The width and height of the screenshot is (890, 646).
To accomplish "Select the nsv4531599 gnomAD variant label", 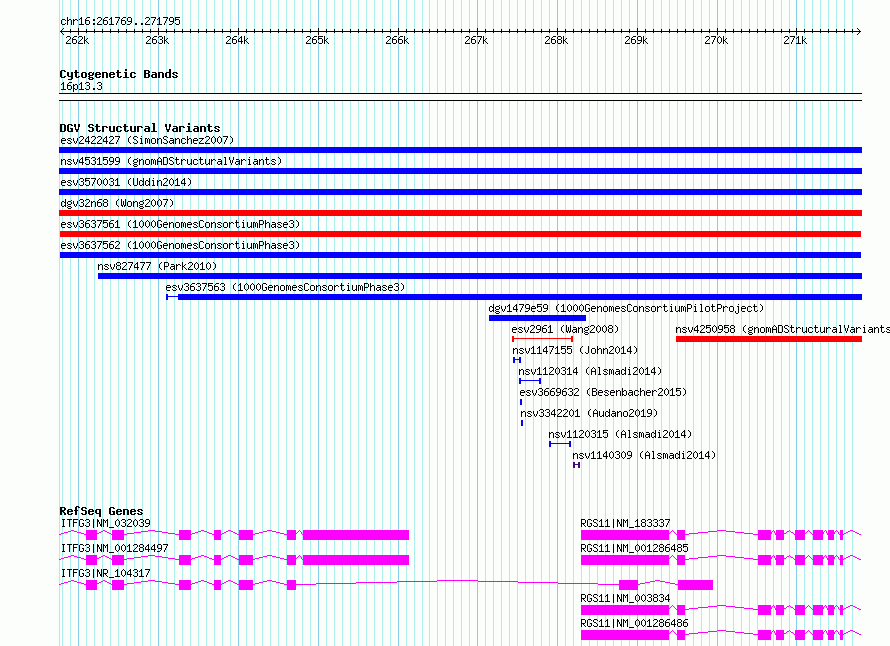I will pos(171,161).
